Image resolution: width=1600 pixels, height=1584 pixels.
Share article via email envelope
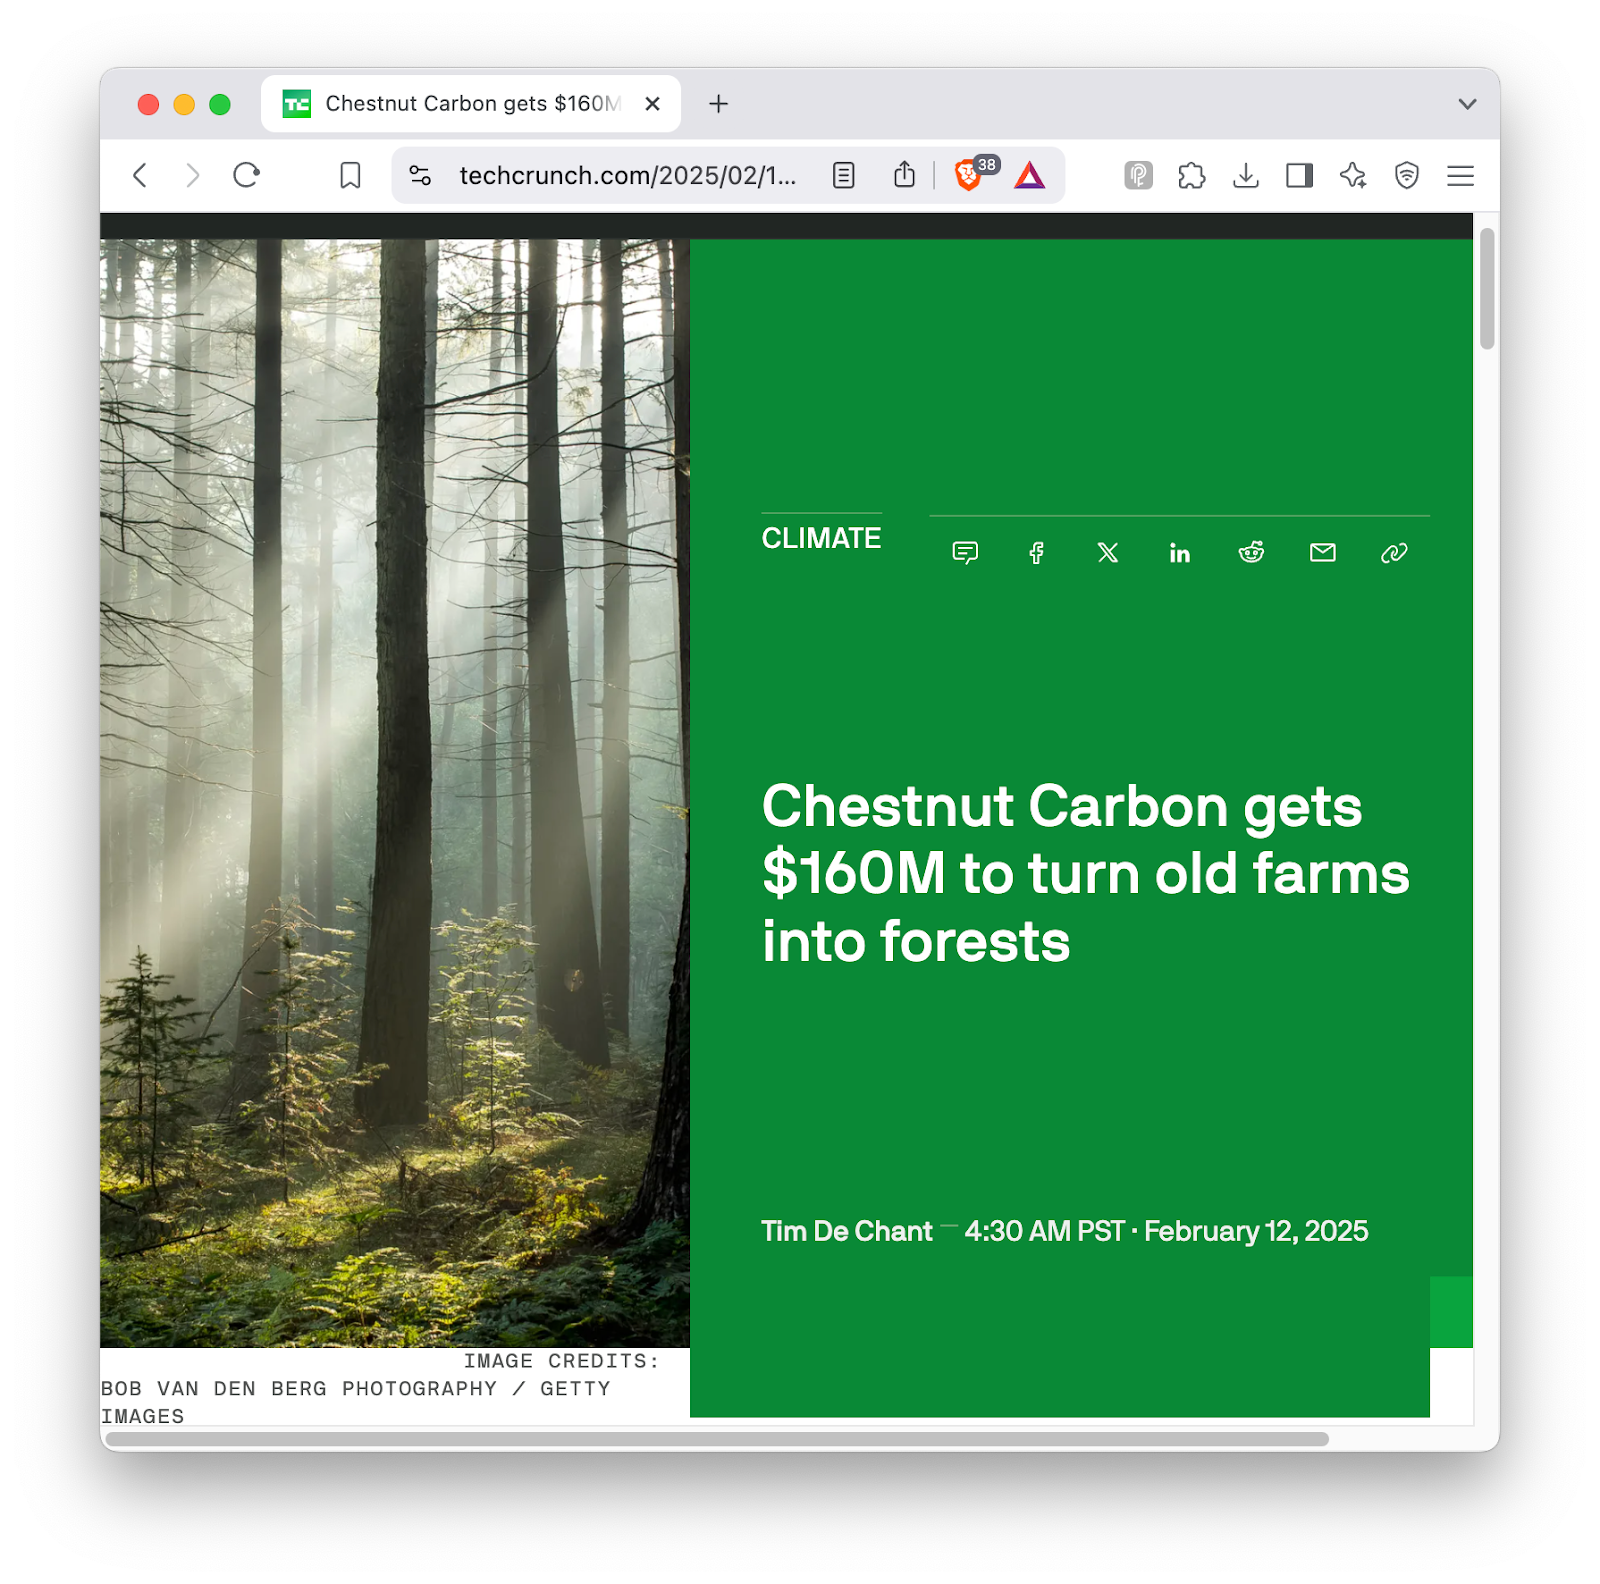pyautogui.click(x=1323, y=553)
